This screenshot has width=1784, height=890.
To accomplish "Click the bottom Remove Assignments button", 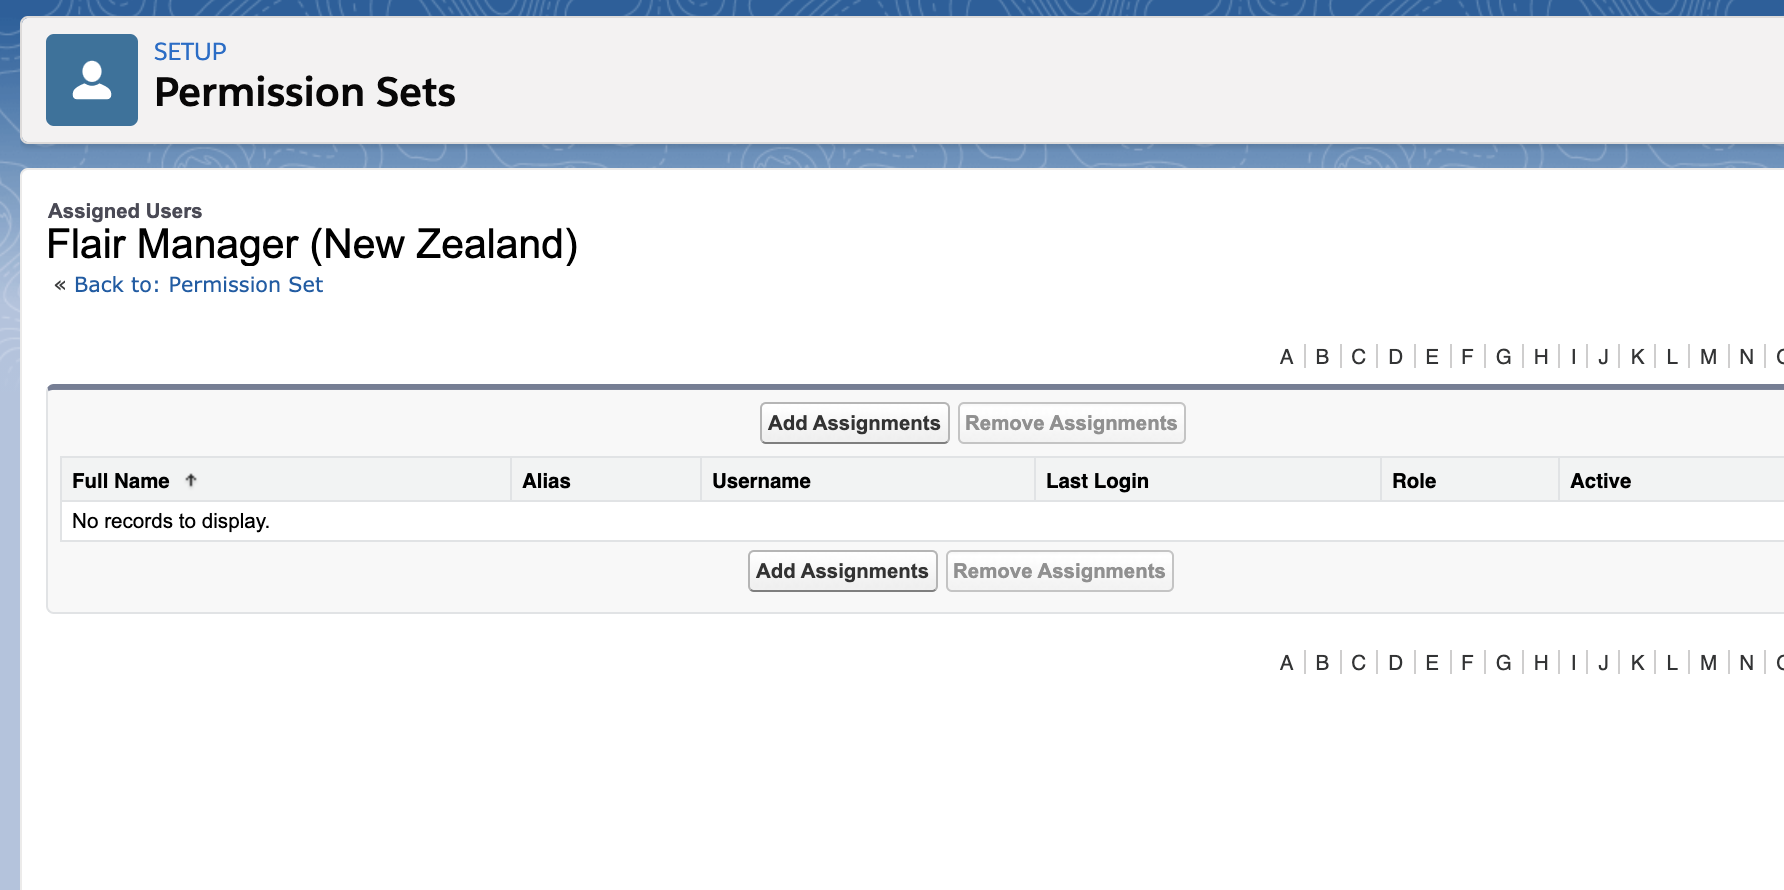I will click(1059, 571).
